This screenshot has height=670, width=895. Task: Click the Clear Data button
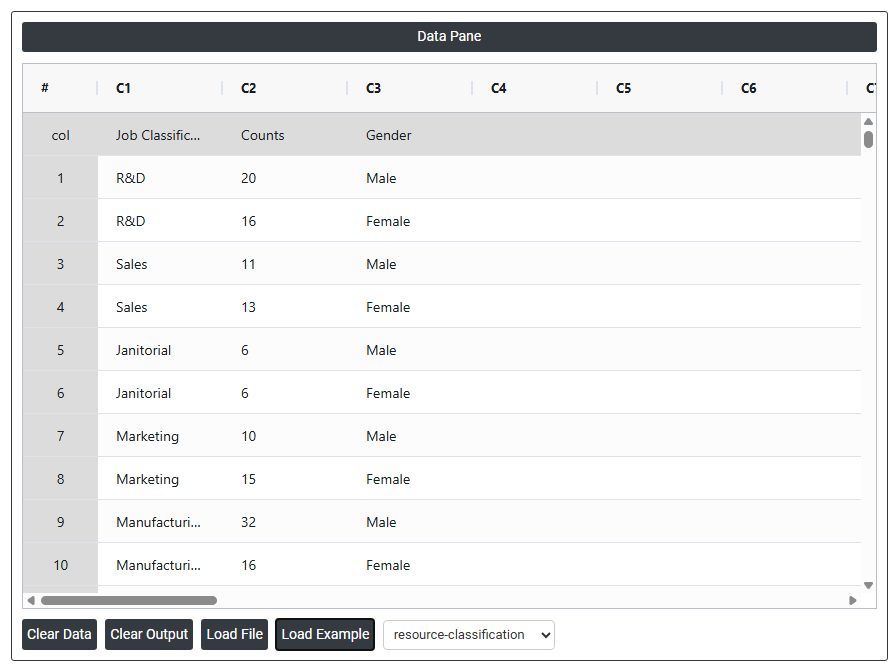point(59,634)
